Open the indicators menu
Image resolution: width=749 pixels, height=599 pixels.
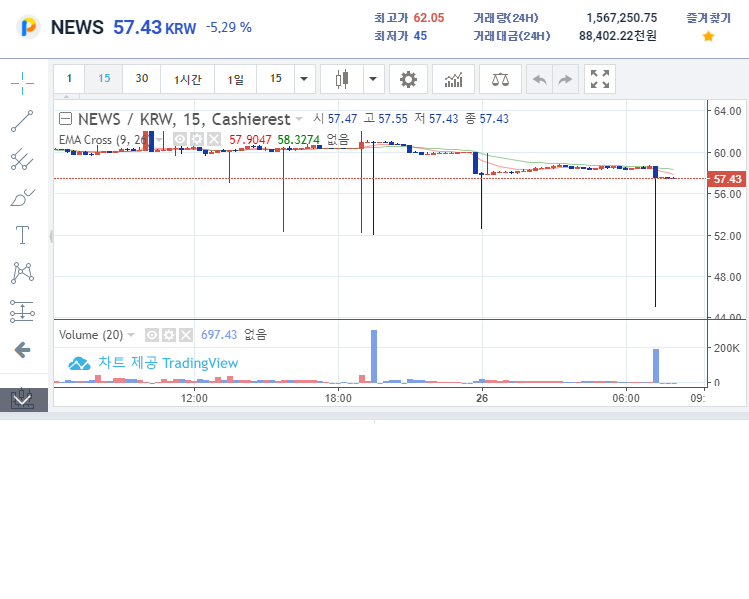pyautogui.click(x=453, y=79)
